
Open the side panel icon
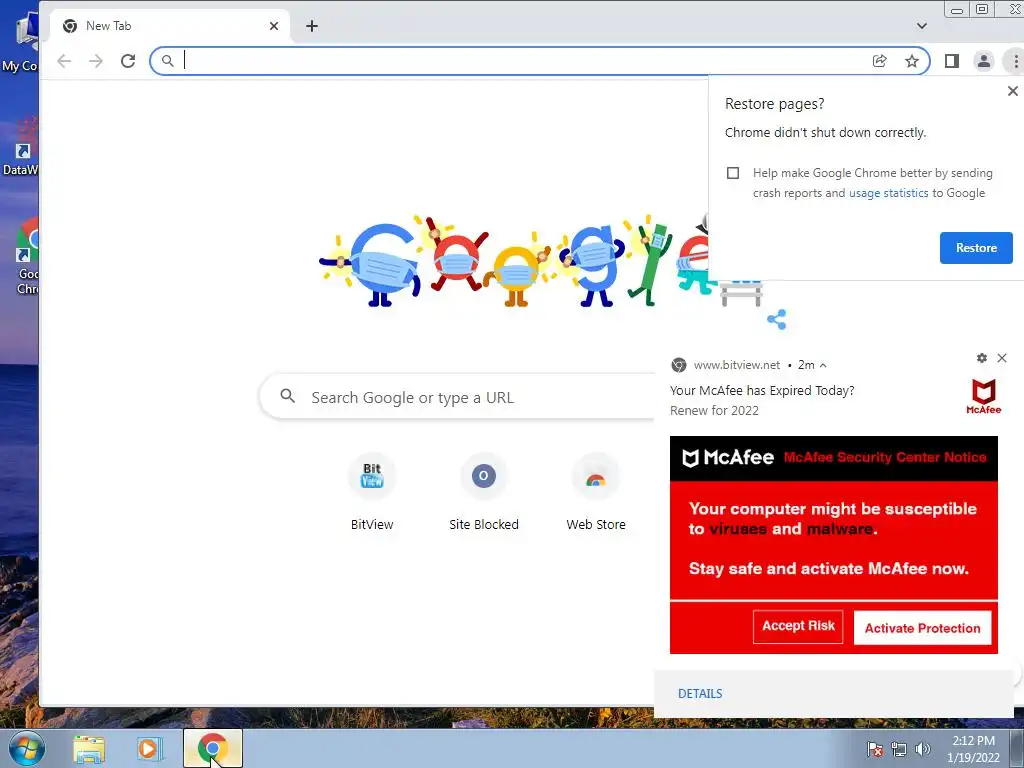(x=952, y=61)
